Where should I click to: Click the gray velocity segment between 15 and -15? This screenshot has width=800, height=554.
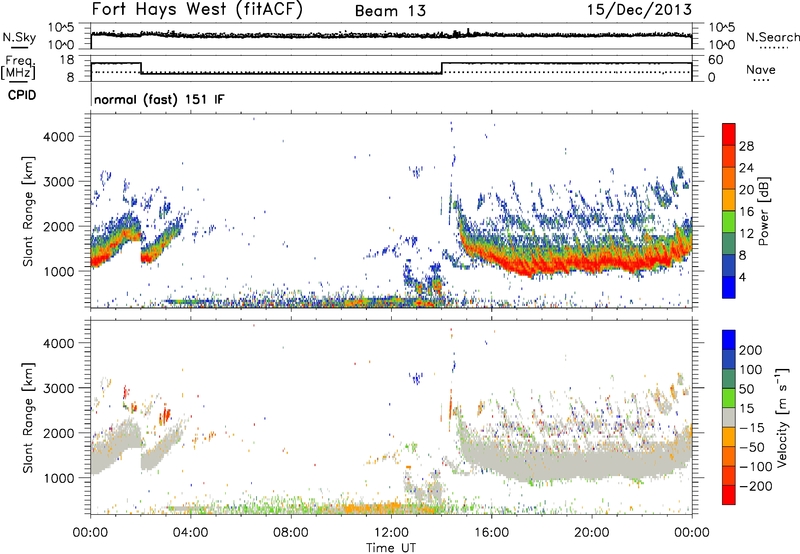[729, 417]
